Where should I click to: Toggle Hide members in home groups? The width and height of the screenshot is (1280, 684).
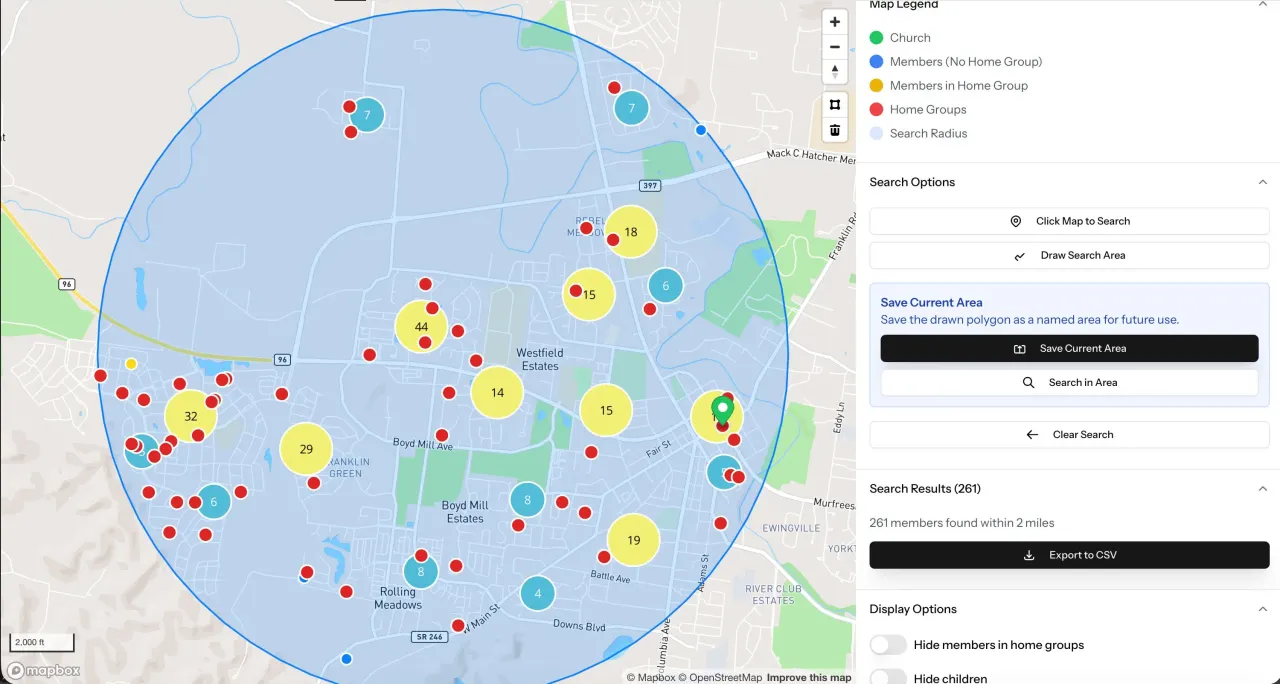click(x=888, y=645)
